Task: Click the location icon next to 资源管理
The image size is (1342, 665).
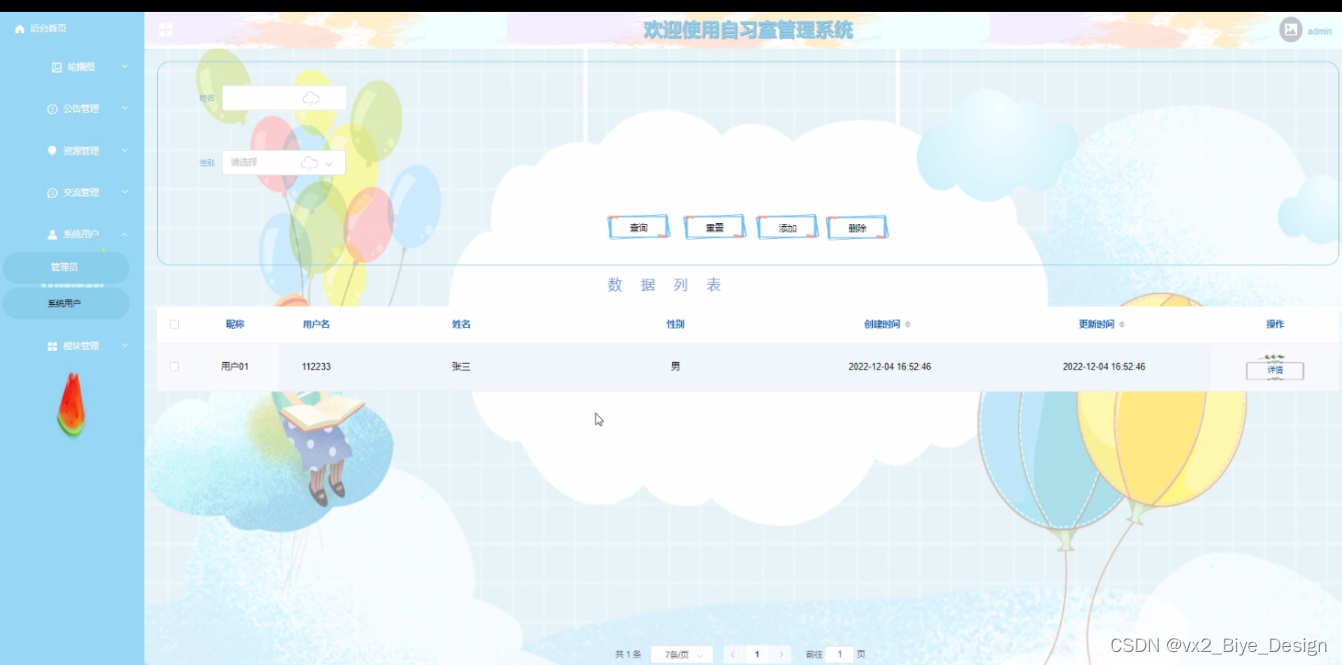Action: point(52,151)
